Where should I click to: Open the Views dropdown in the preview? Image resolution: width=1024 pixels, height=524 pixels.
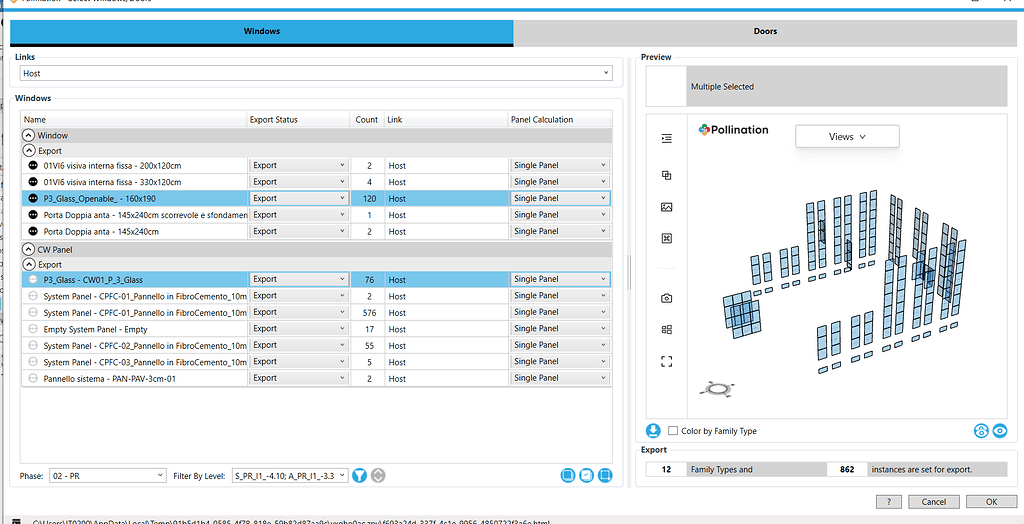(x=847, y=137)
